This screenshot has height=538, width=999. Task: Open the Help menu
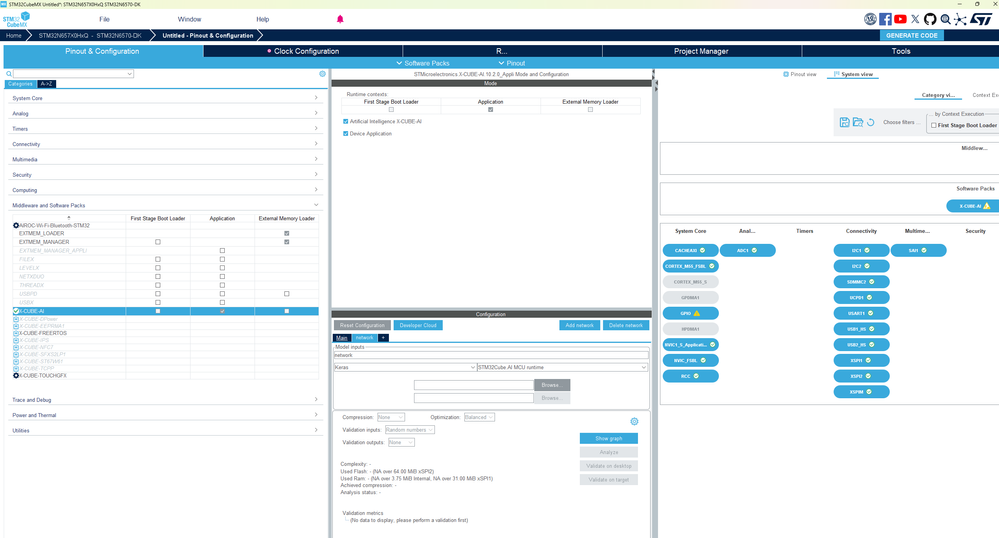click(x=262, y=19)
